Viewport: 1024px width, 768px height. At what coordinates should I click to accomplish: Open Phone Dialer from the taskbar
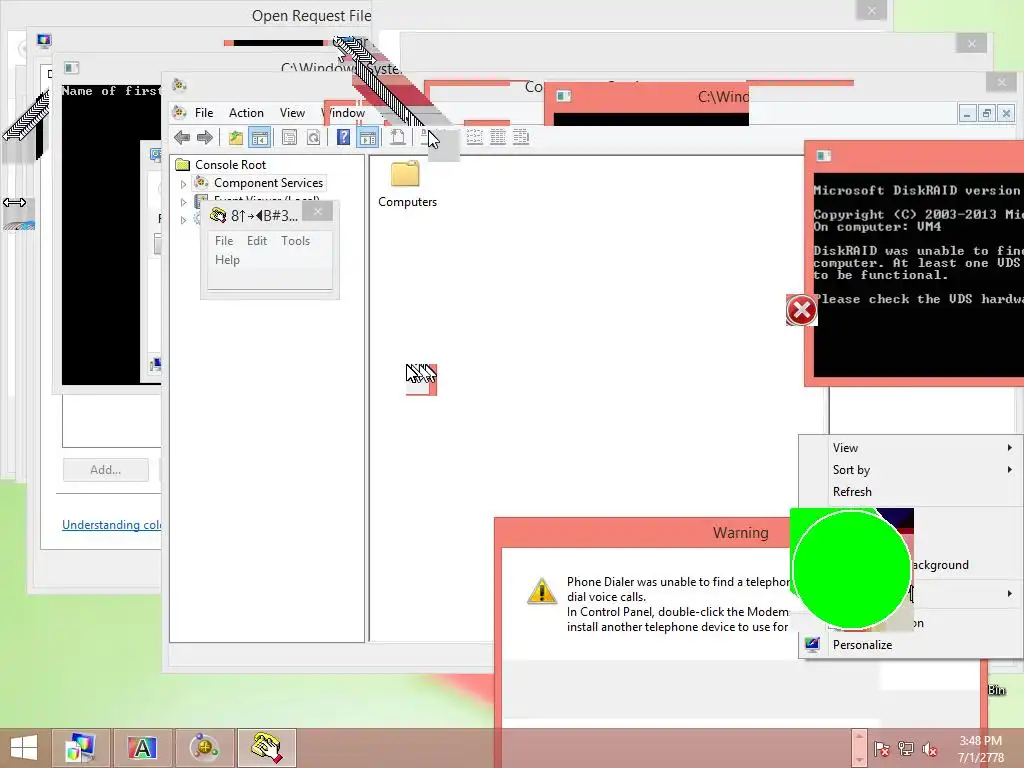(266, 748)
